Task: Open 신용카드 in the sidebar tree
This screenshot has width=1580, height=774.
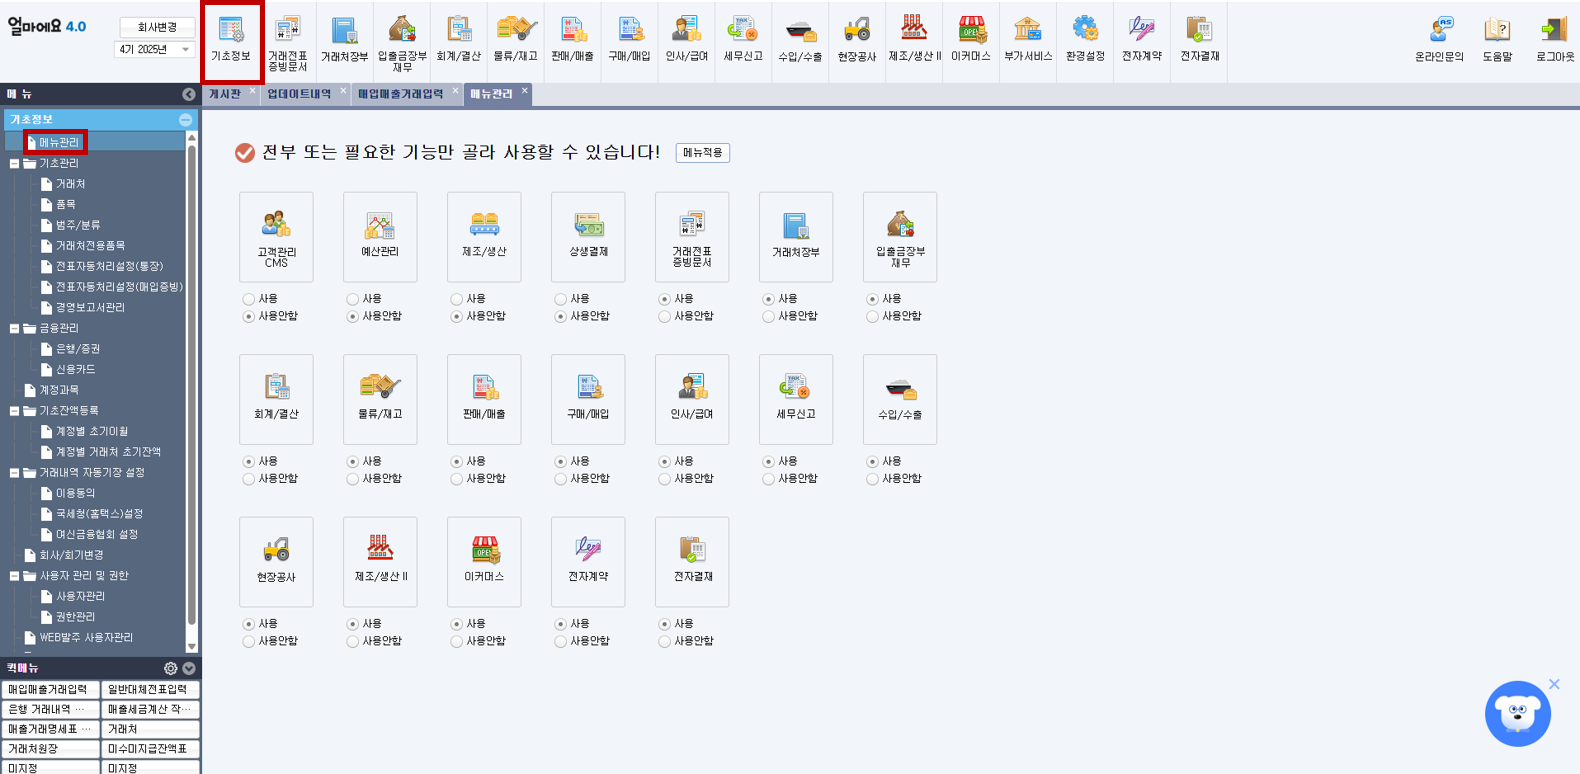Action: tap(77, 369)
